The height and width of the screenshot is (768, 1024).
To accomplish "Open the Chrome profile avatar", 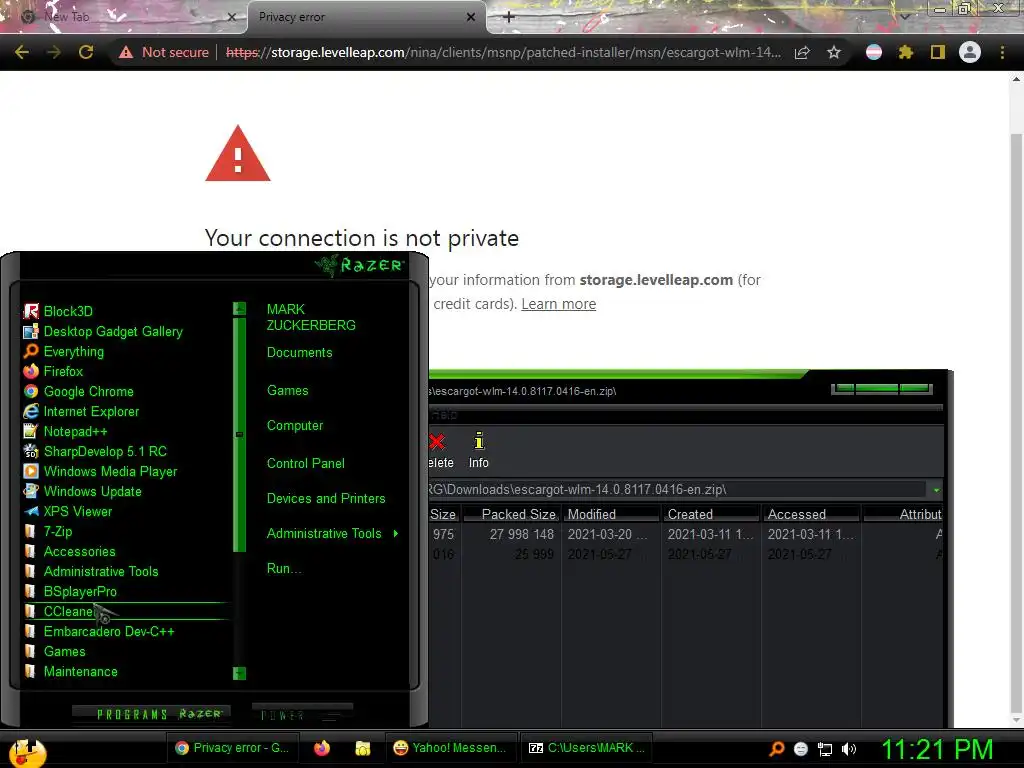I will (970, 52).
